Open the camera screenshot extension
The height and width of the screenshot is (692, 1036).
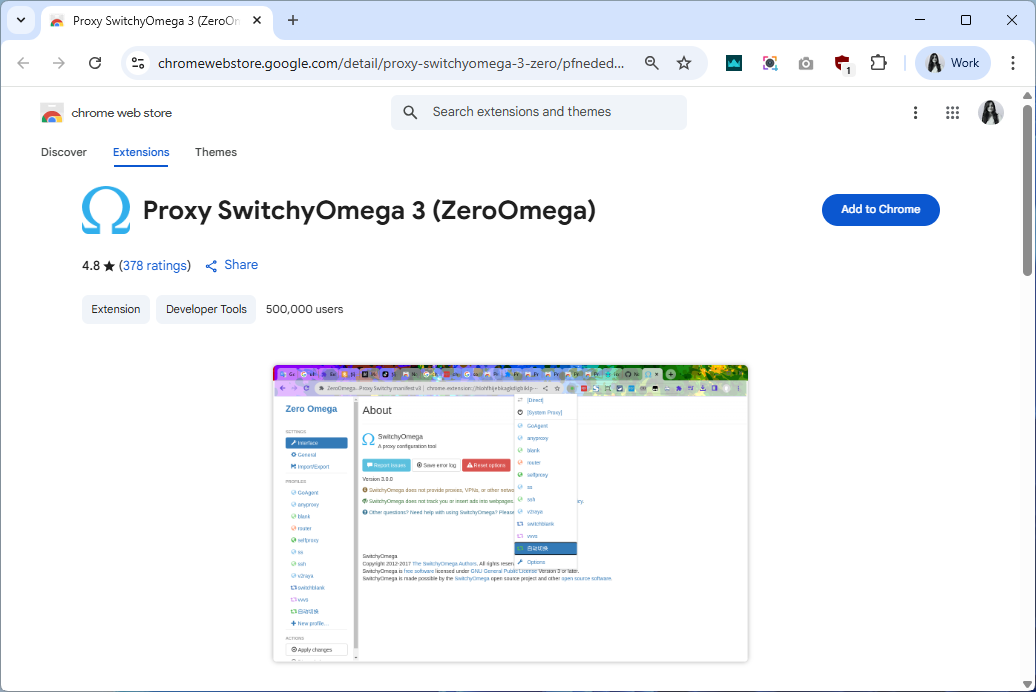pyautogui.click(x=806, y=63)
